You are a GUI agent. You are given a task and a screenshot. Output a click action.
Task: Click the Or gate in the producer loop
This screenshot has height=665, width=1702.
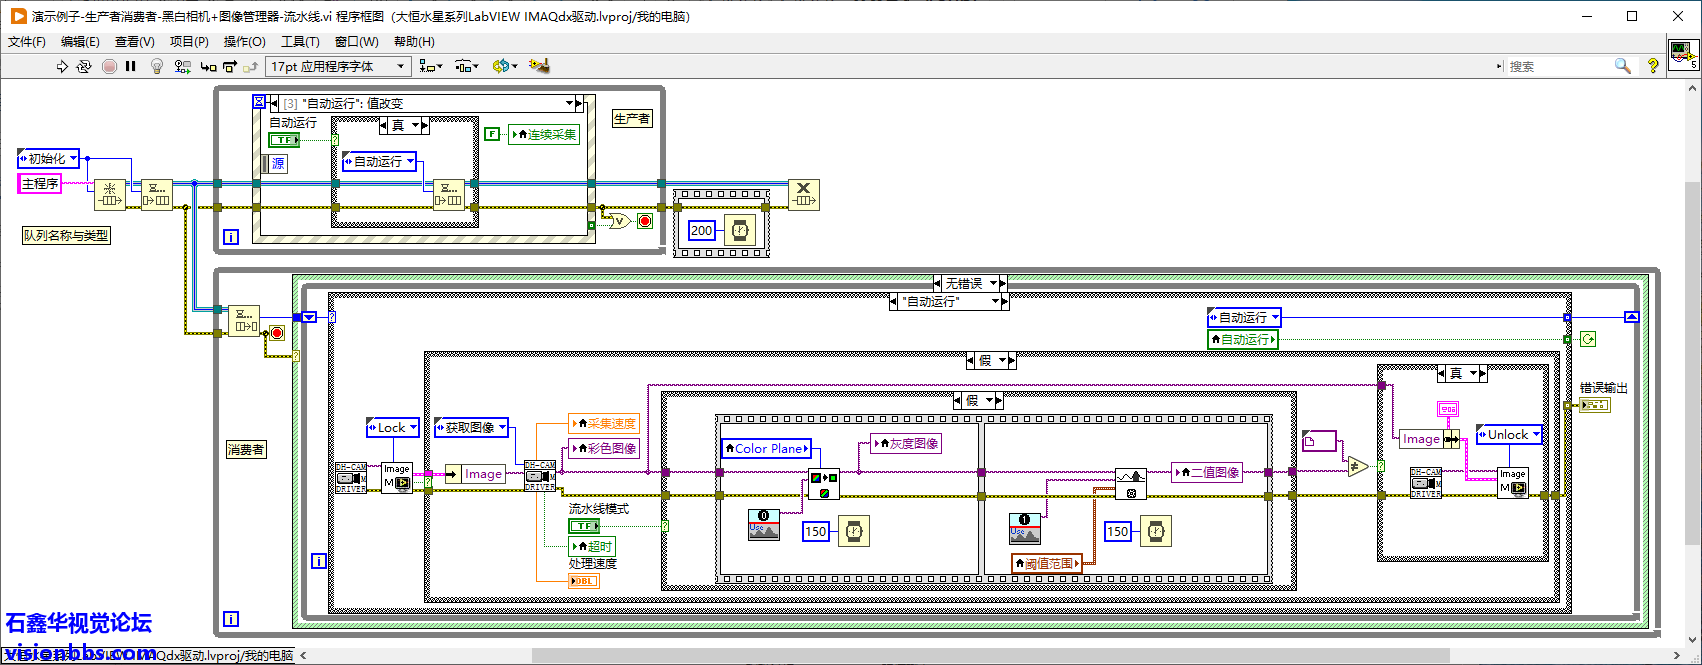click(618, 221)
